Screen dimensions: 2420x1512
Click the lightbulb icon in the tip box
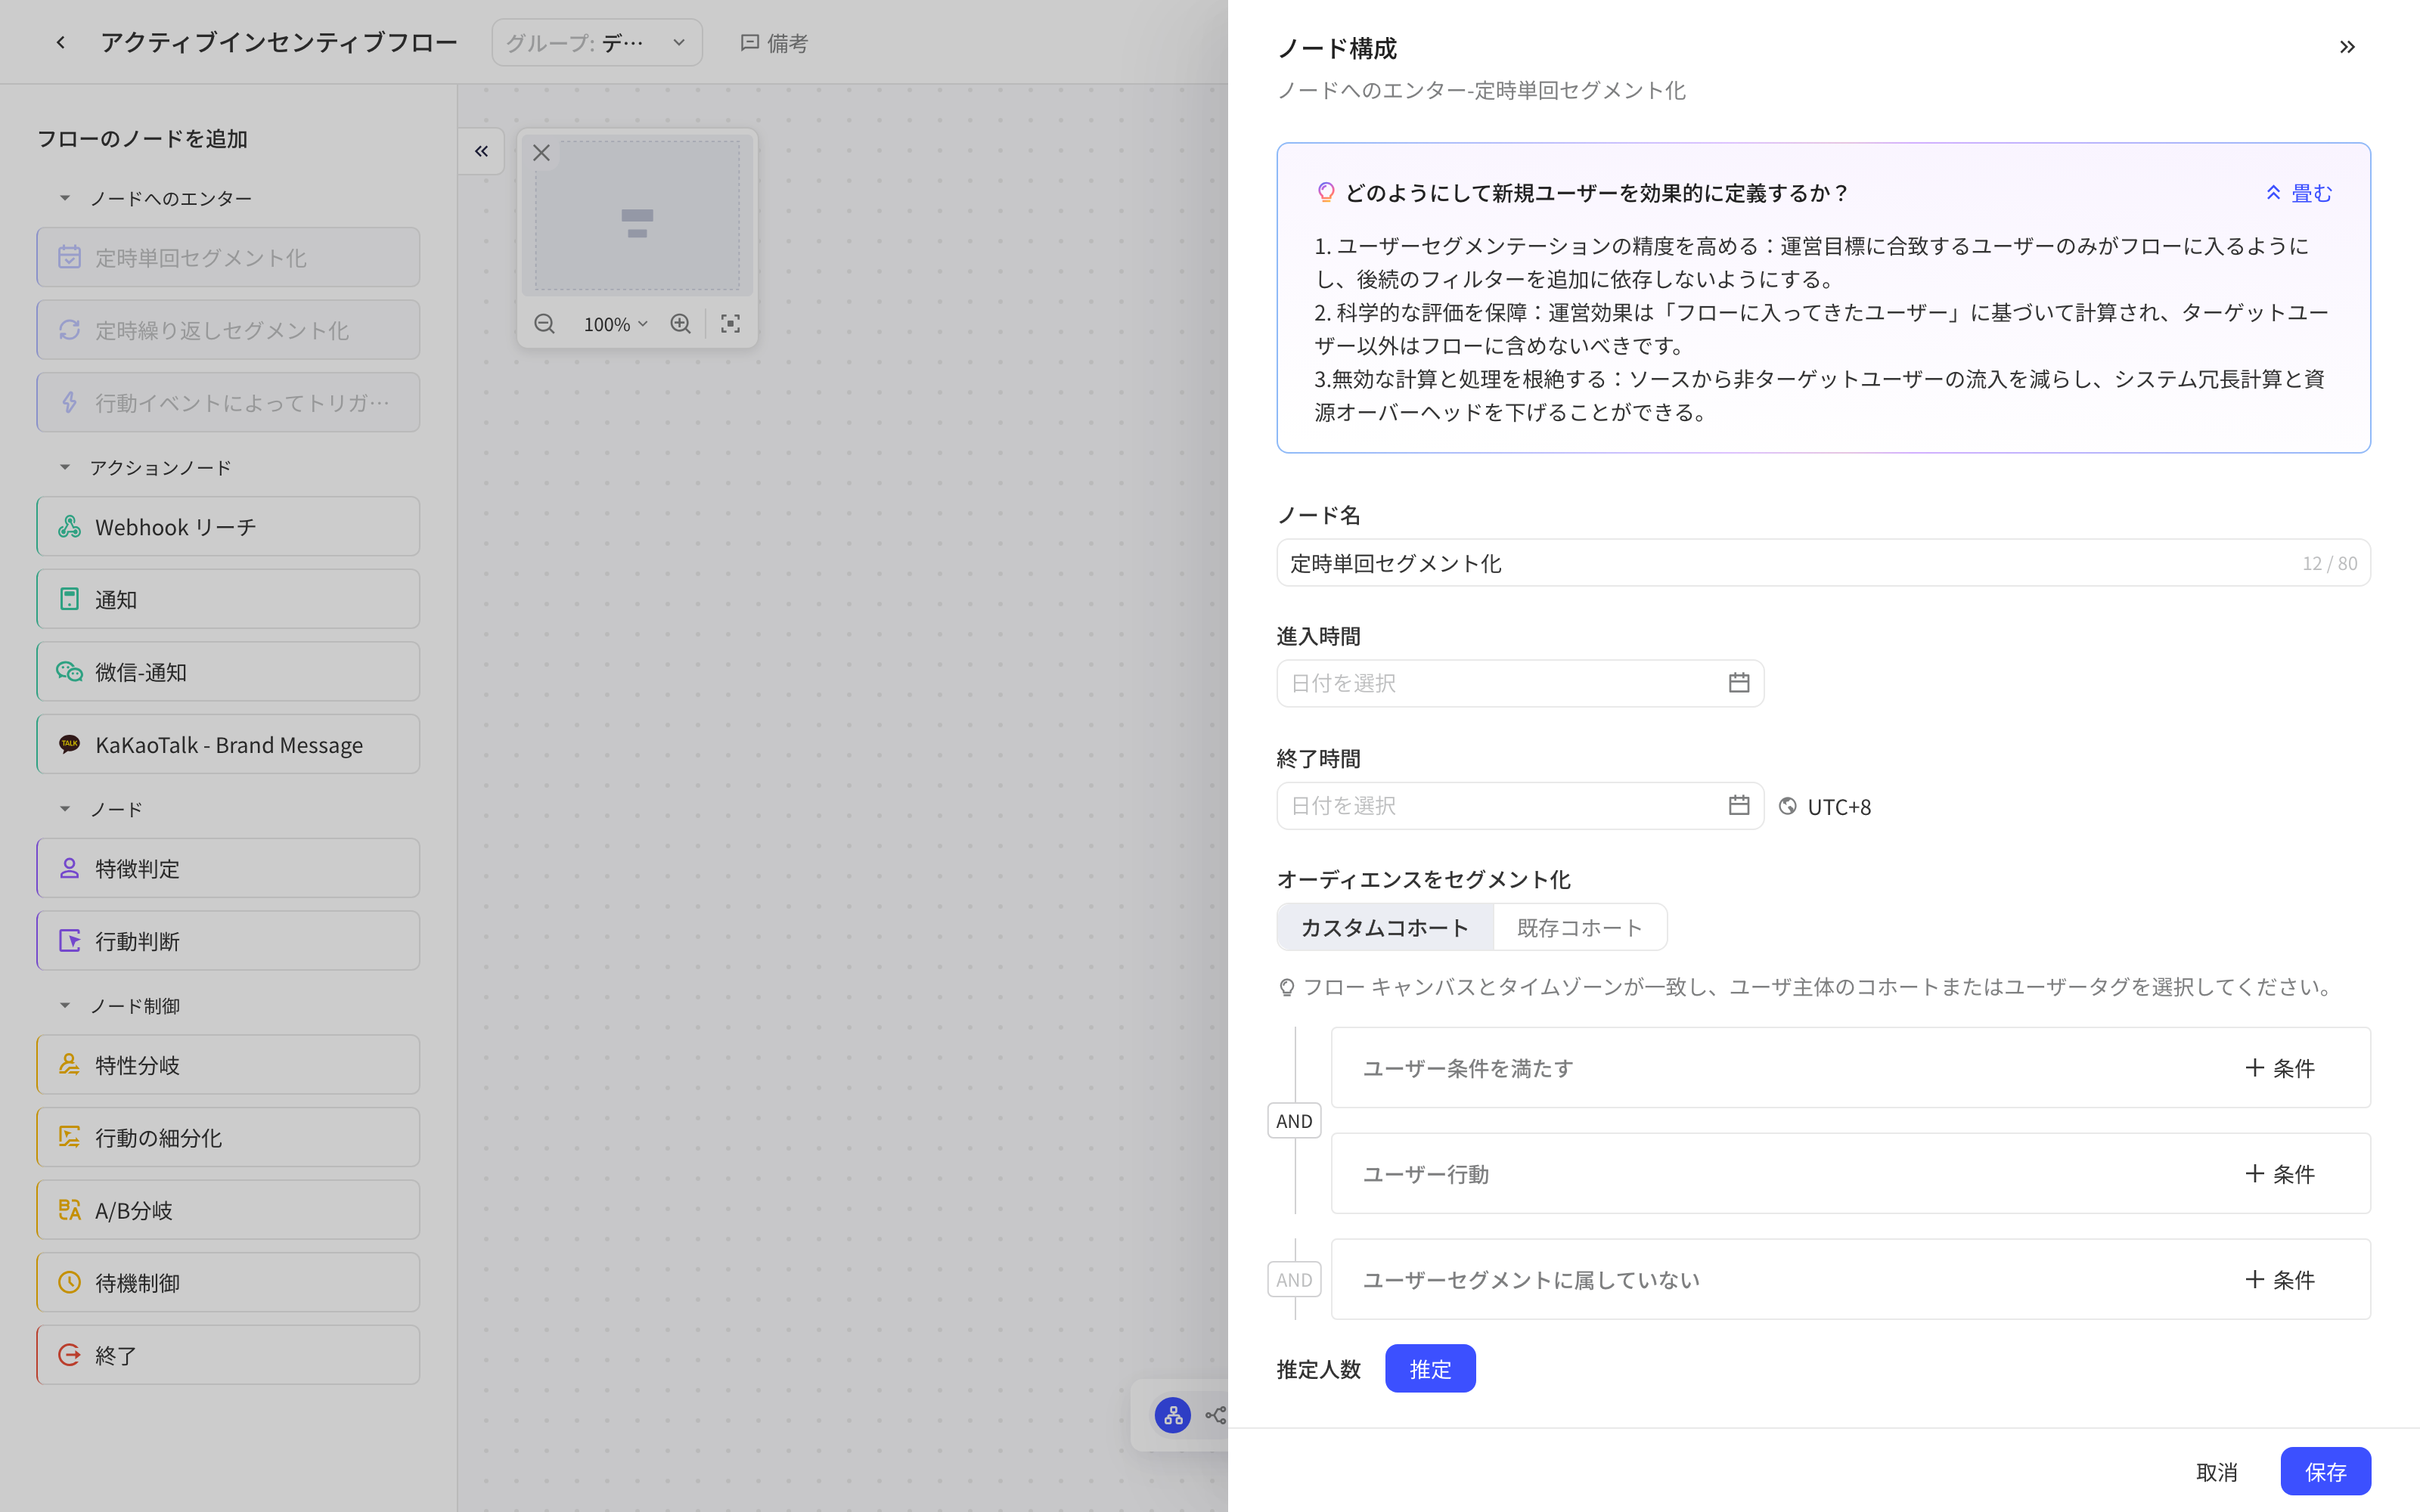coord(1326,192)
